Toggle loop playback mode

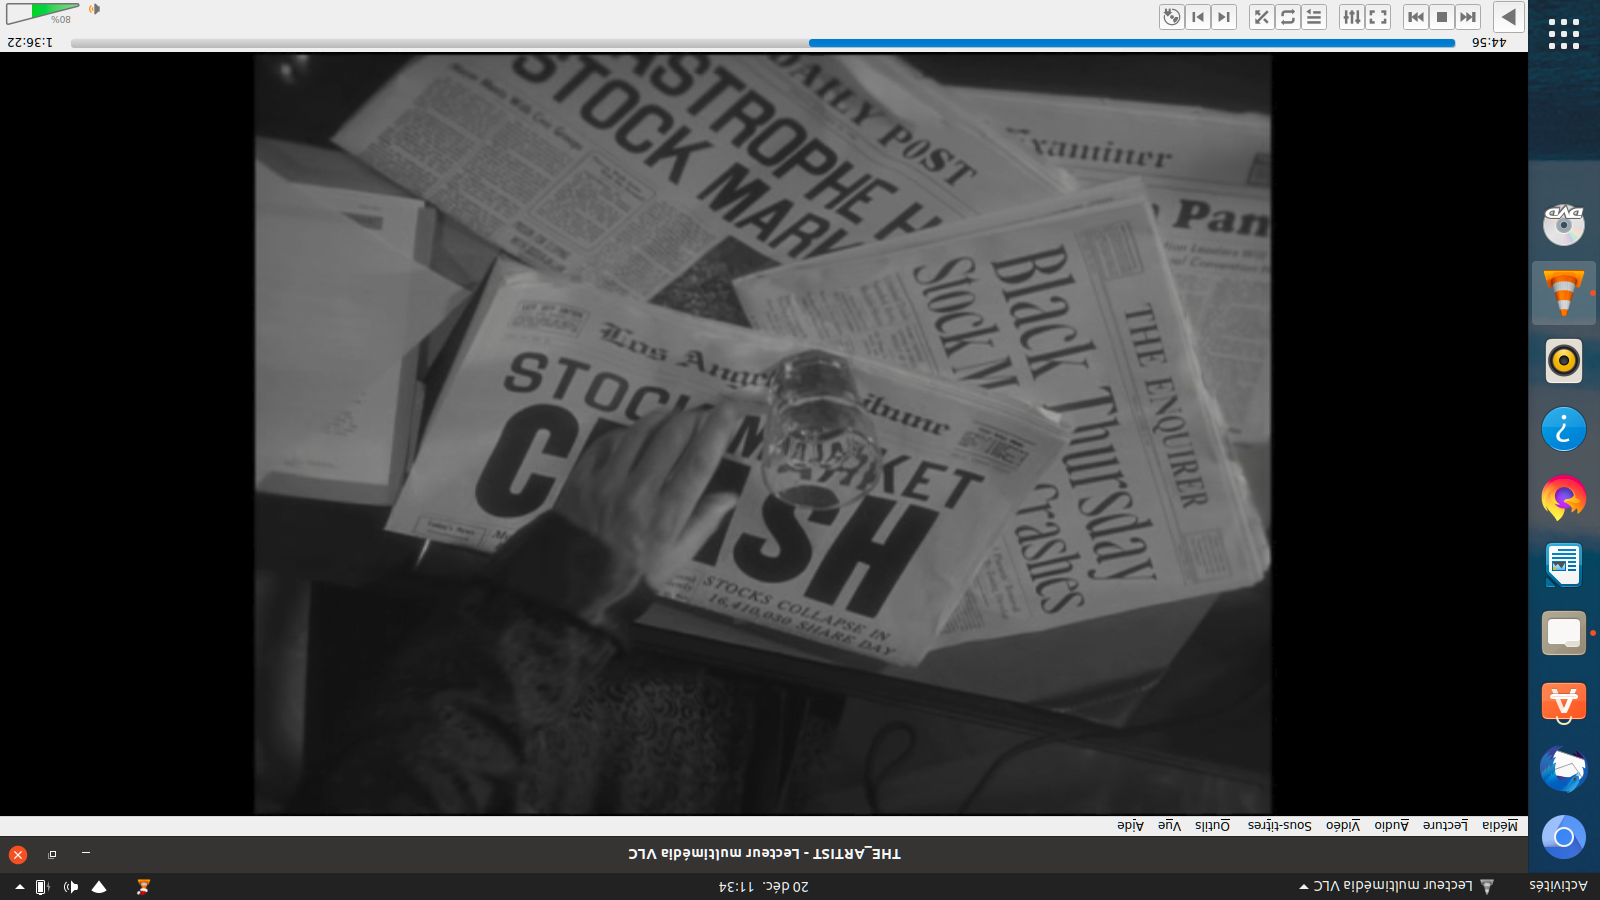pos(1288,17)
